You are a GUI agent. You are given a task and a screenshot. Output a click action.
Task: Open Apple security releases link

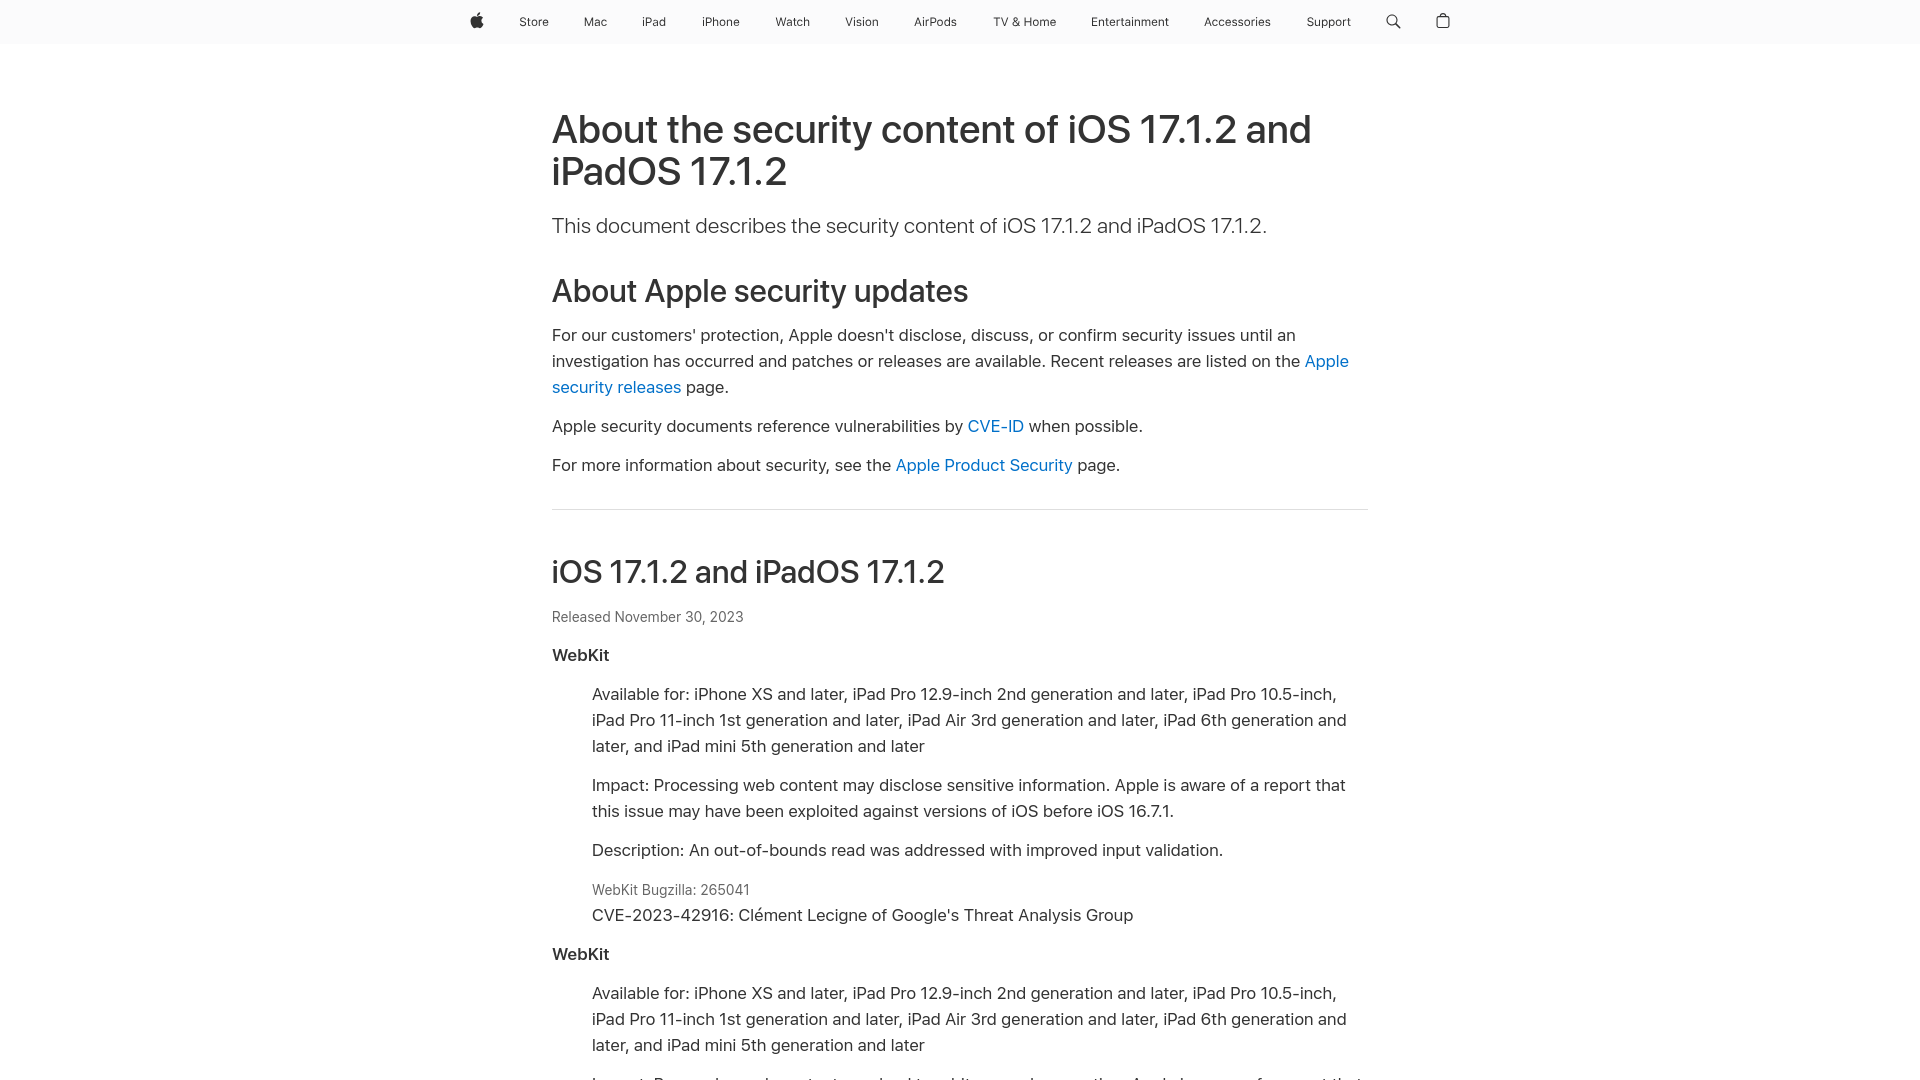pyautogui.click(x=949, y=373)
